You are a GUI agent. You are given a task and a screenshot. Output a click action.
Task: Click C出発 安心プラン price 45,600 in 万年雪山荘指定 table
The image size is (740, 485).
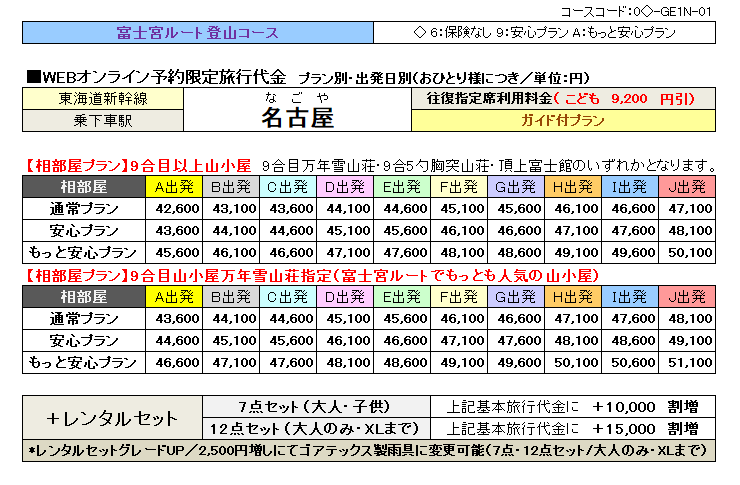[x=292, y=341]
